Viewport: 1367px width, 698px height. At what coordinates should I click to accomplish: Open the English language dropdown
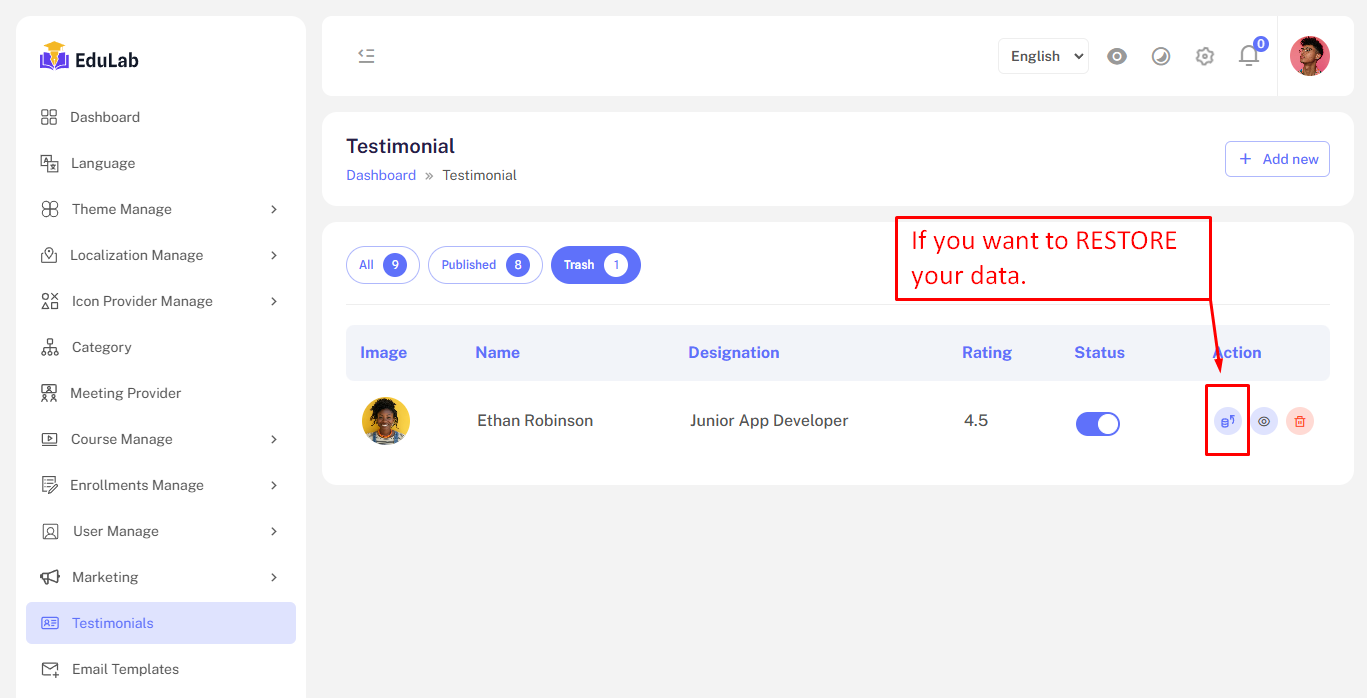tap(1043, 56)
